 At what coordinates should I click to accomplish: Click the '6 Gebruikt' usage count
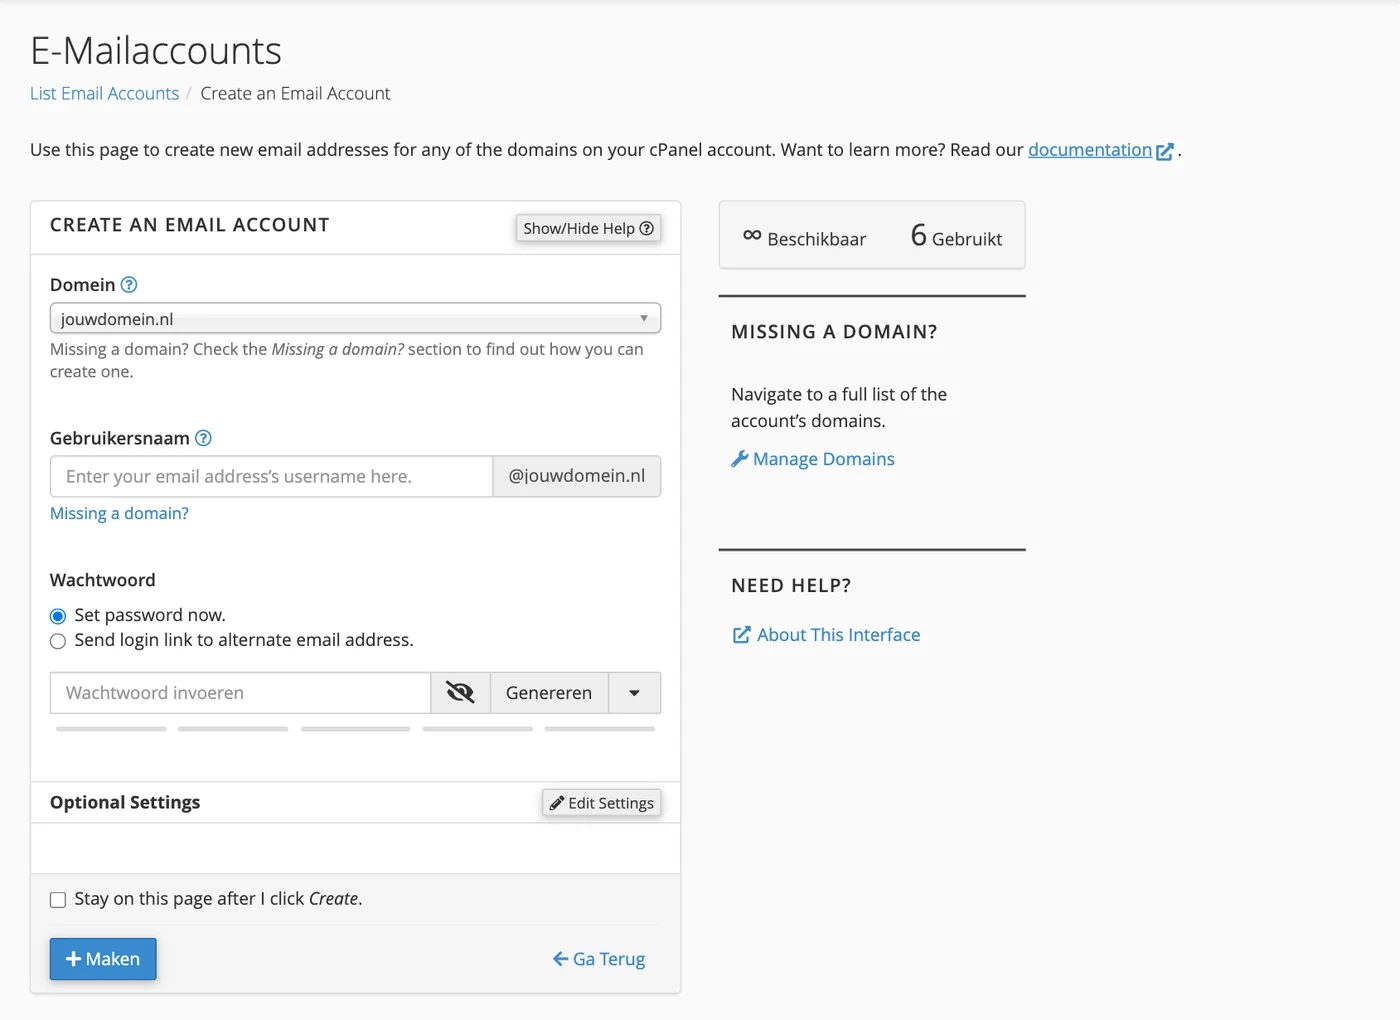[956, 236]
